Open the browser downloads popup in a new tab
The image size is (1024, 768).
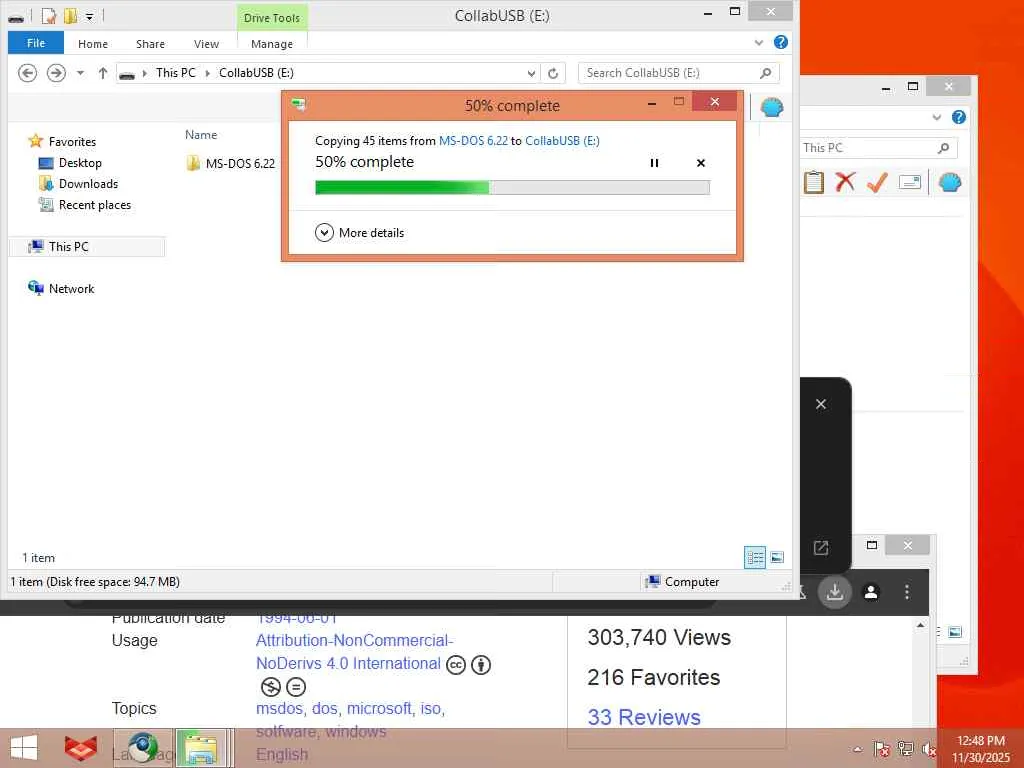pos(821,548)
